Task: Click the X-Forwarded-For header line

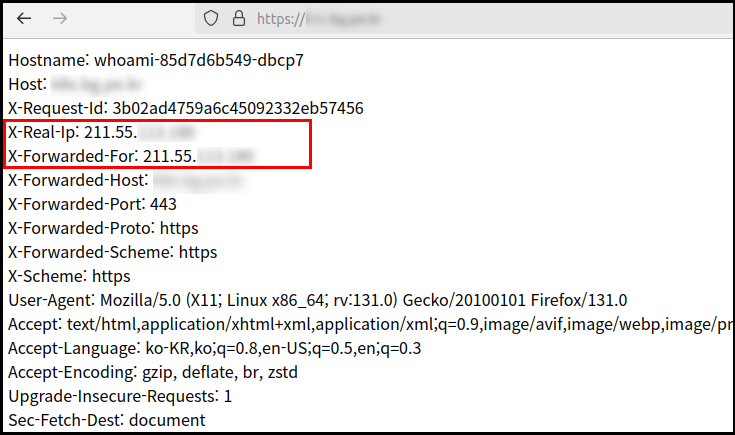Action: [x=130, y=156]
